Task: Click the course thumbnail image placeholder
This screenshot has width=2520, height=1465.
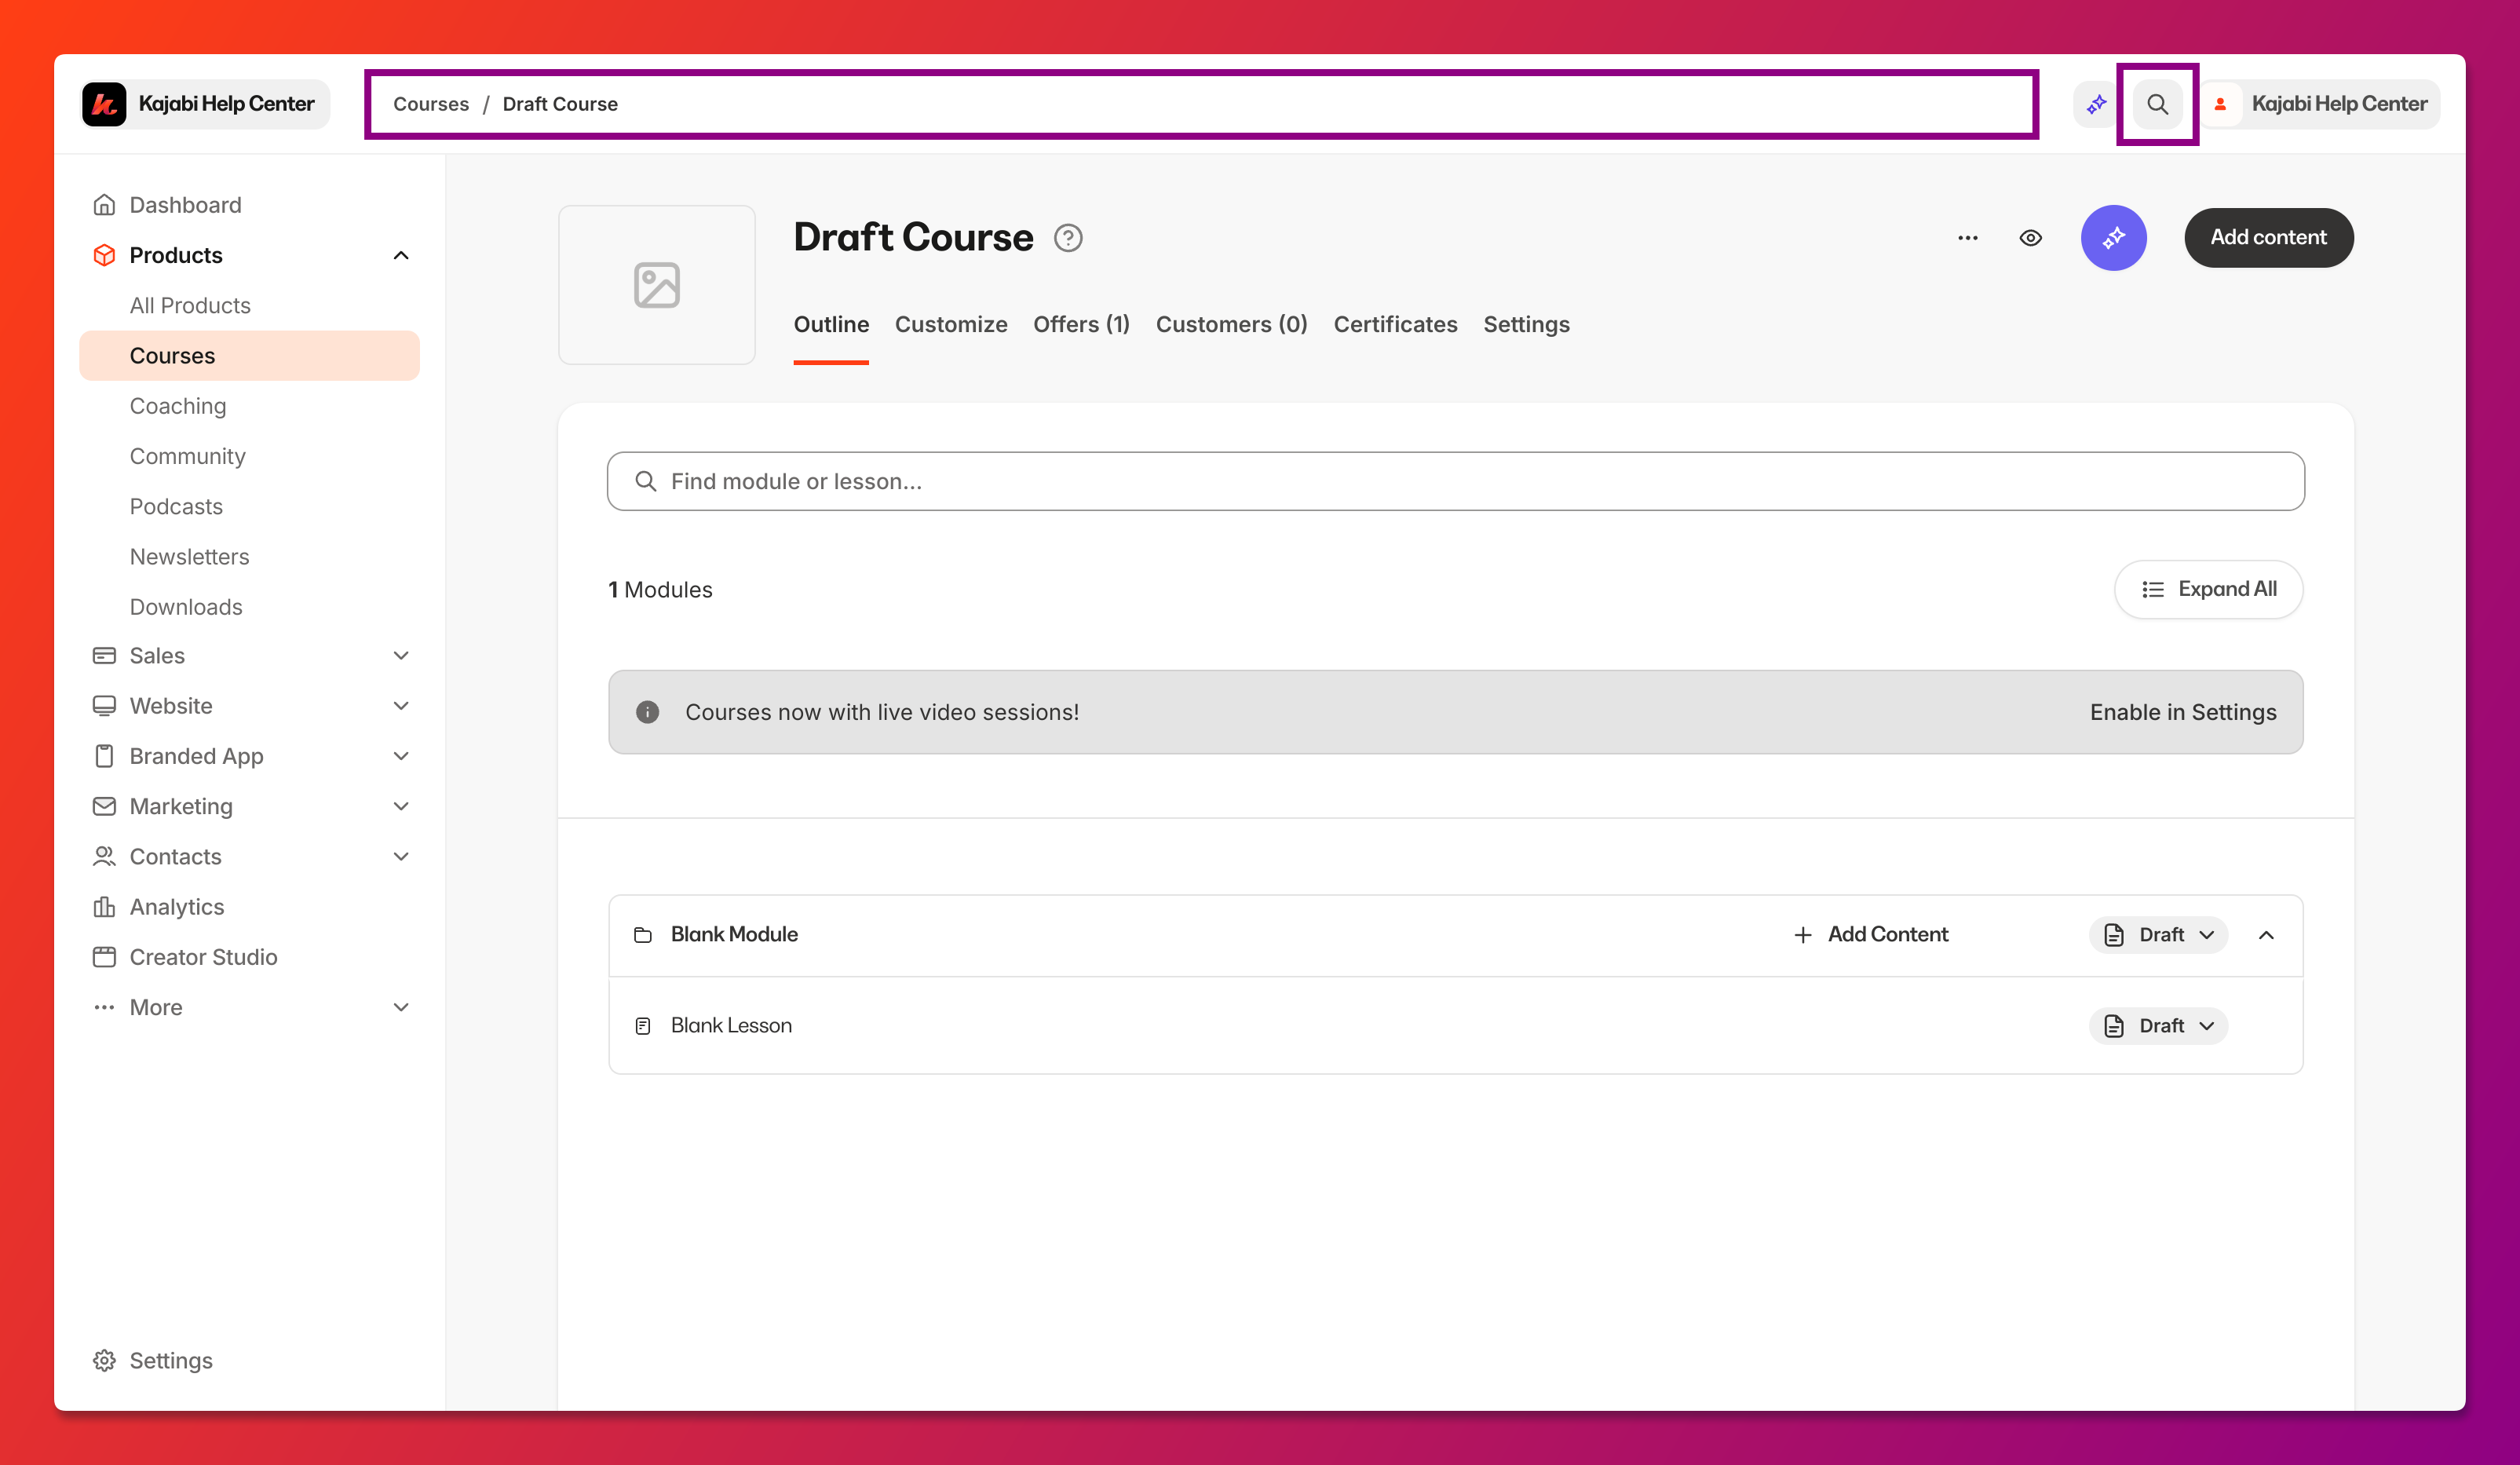Action: pos(657,285)
